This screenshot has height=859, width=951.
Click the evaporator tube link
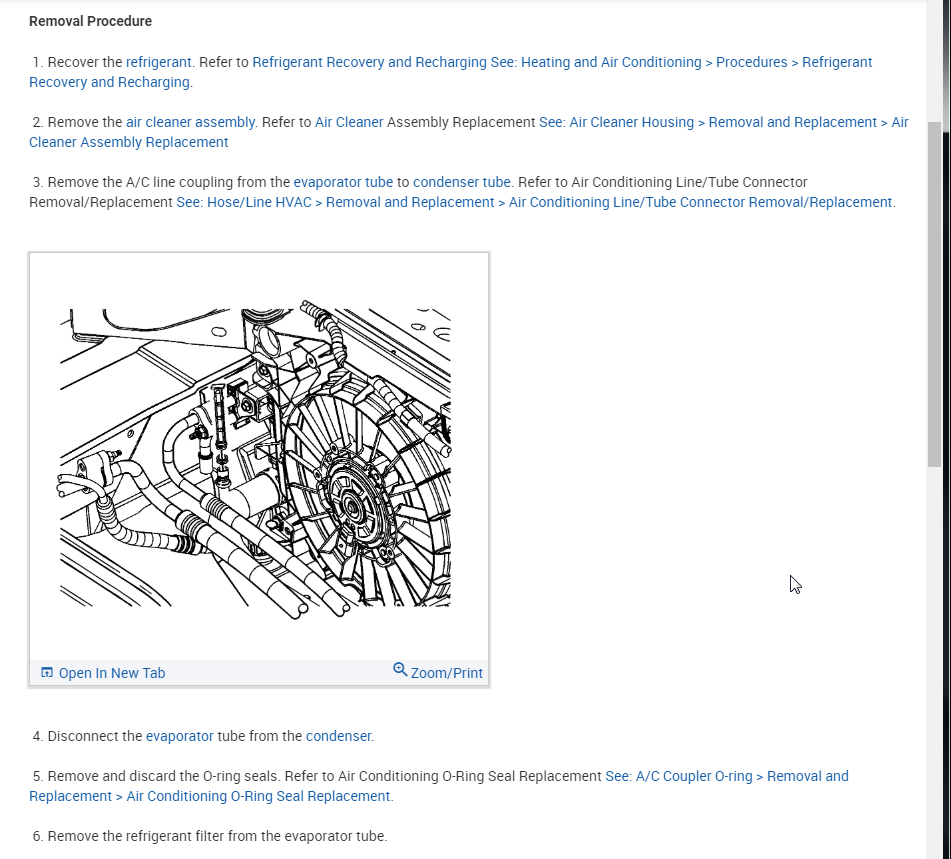[x=343, y=183]
